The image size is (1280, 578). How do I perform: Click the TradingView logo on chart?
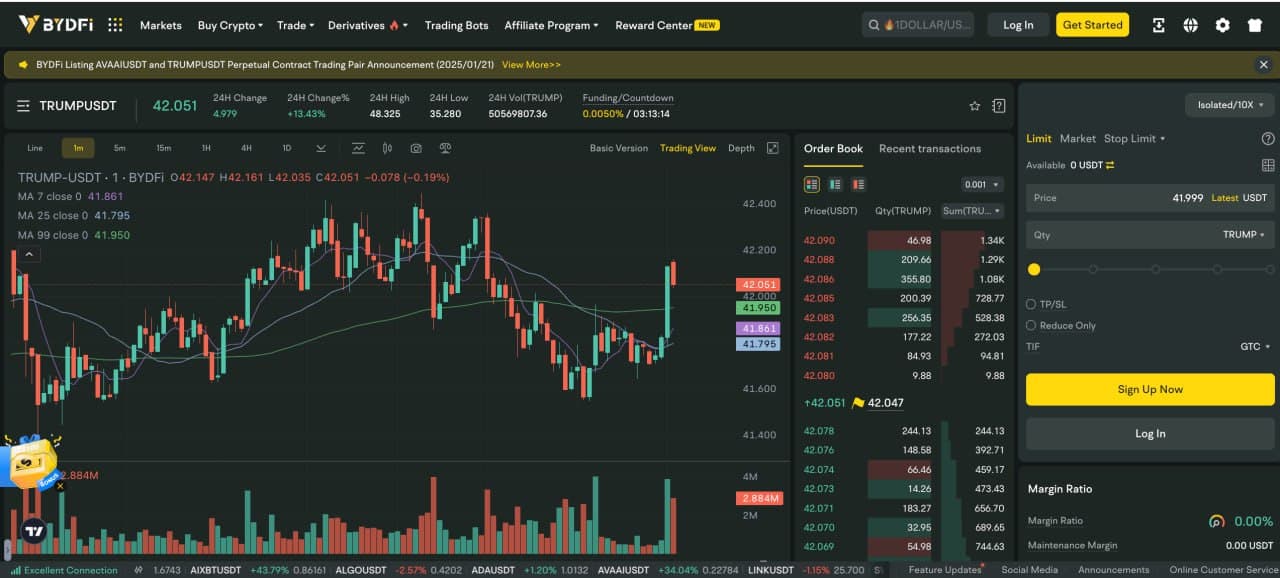[x=35, y=532]
